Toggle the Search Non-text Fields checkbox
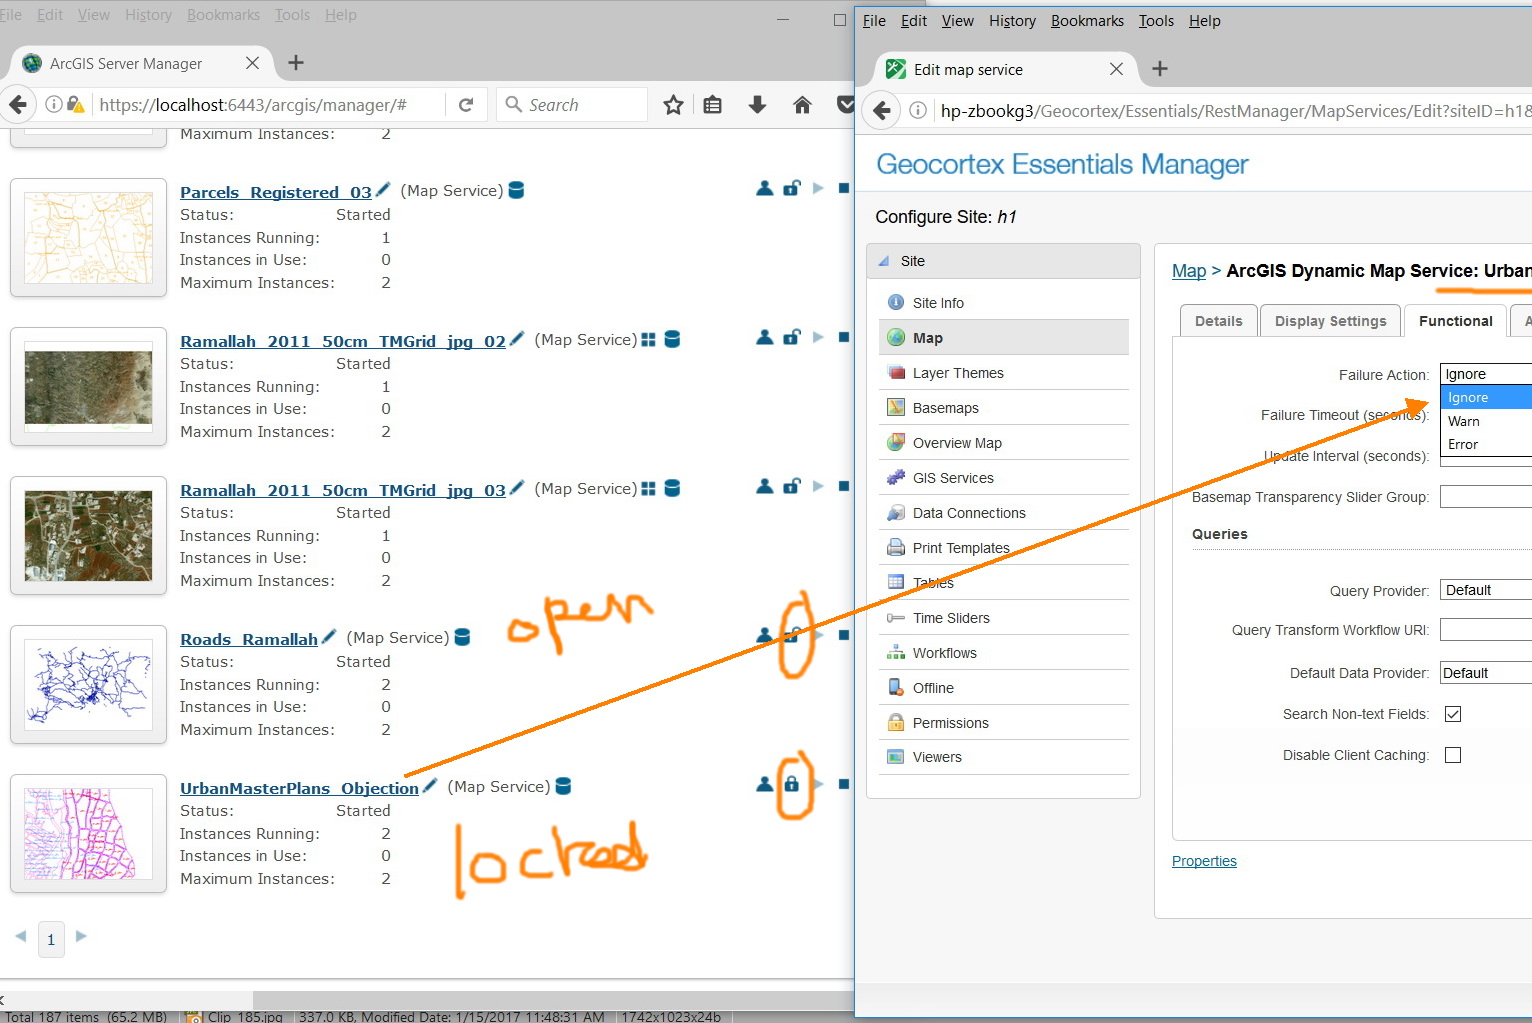Image resolution: width=1532 pixels, height=1023 pixels. (x=1453, y=714)
